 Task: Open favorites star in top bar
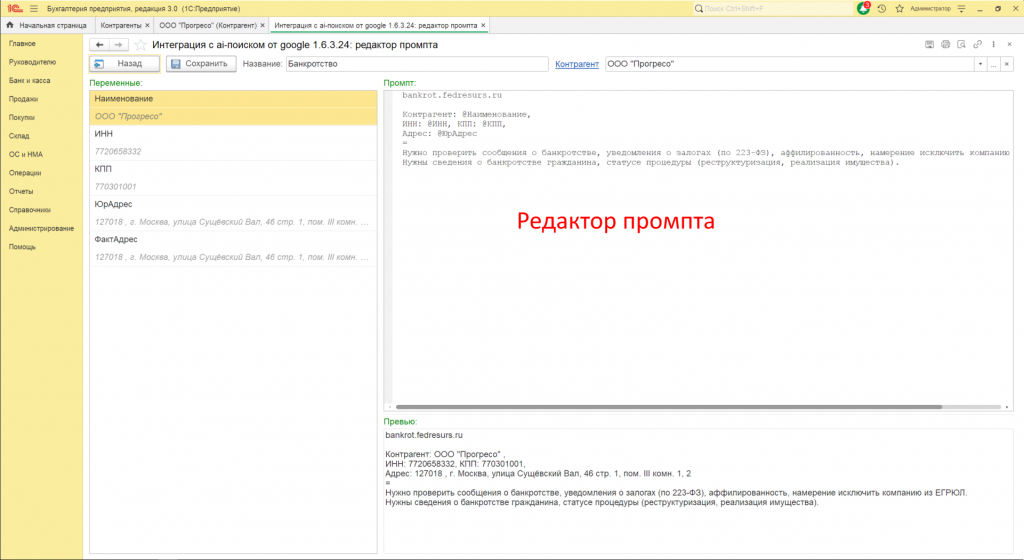coord(899,8)
